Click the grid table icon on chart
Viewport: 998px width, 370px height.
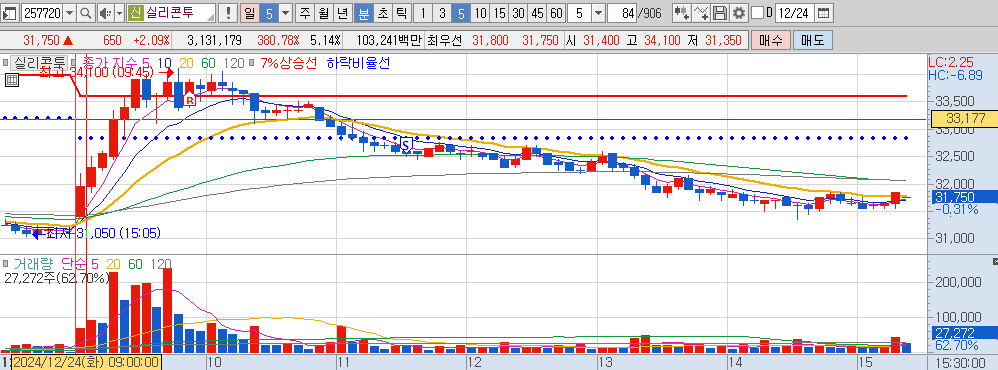click(11, 80)
